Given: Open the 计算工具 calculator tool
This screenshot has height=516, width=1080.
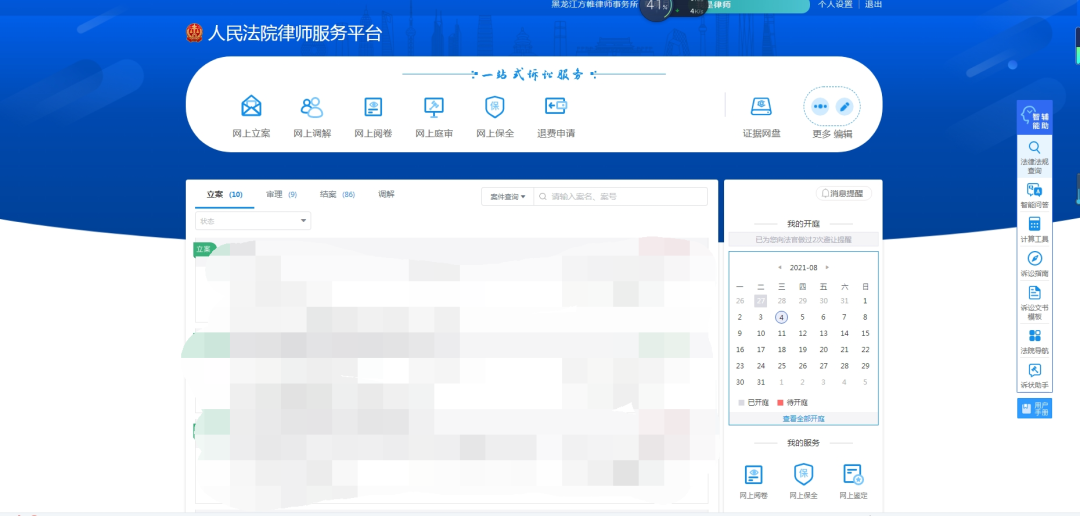Looking at the screenshot, I should tap(1035, 230).
